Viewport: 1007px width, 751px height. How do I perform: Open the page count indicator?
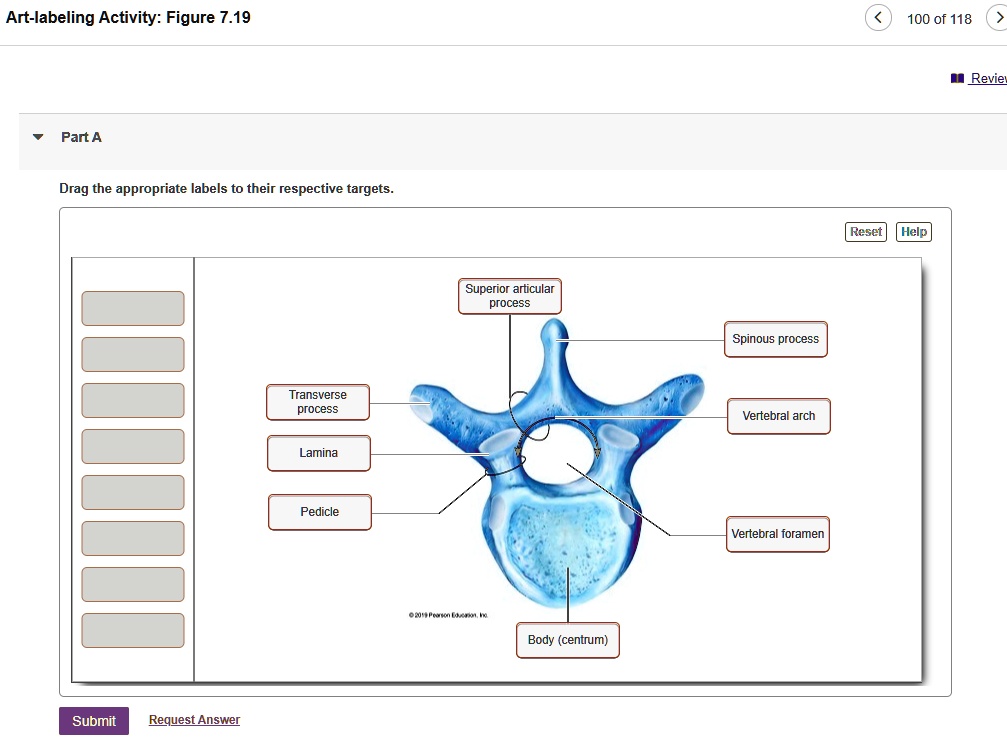coord(939,19)
